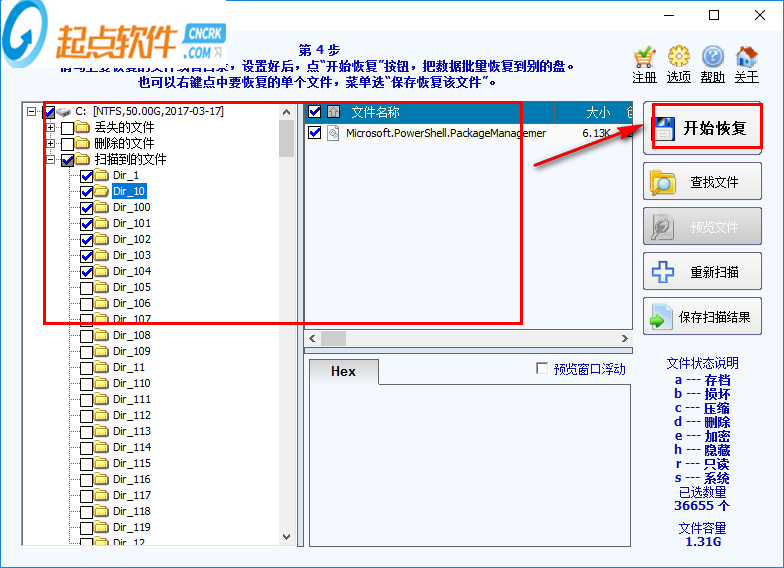Select the Hex tab
This screenshot has width=784, height=568.
click(344, 372)
